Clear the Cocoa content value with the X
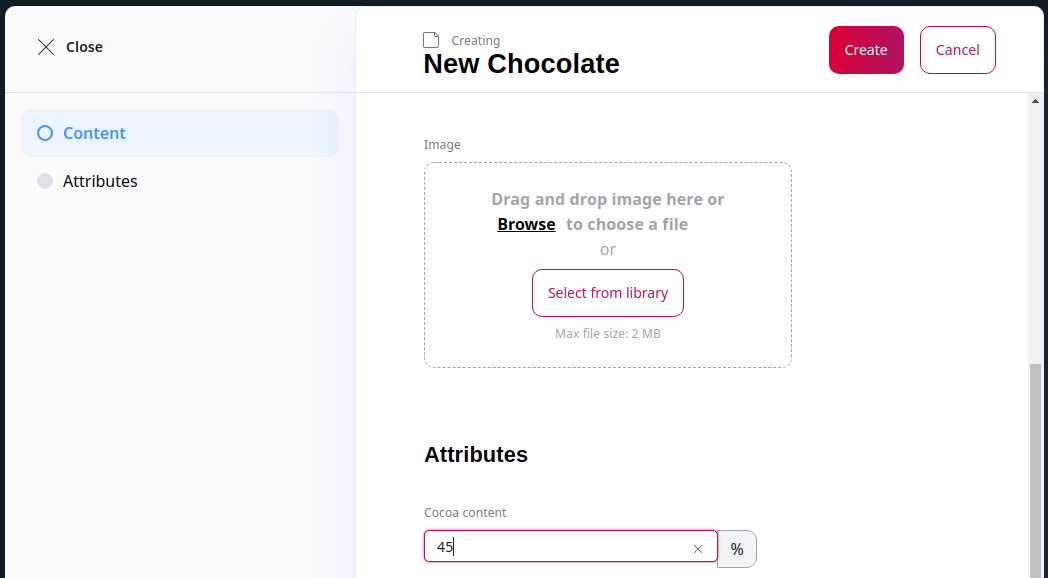Screen dimensions: 1048x578 click(697, 548)
